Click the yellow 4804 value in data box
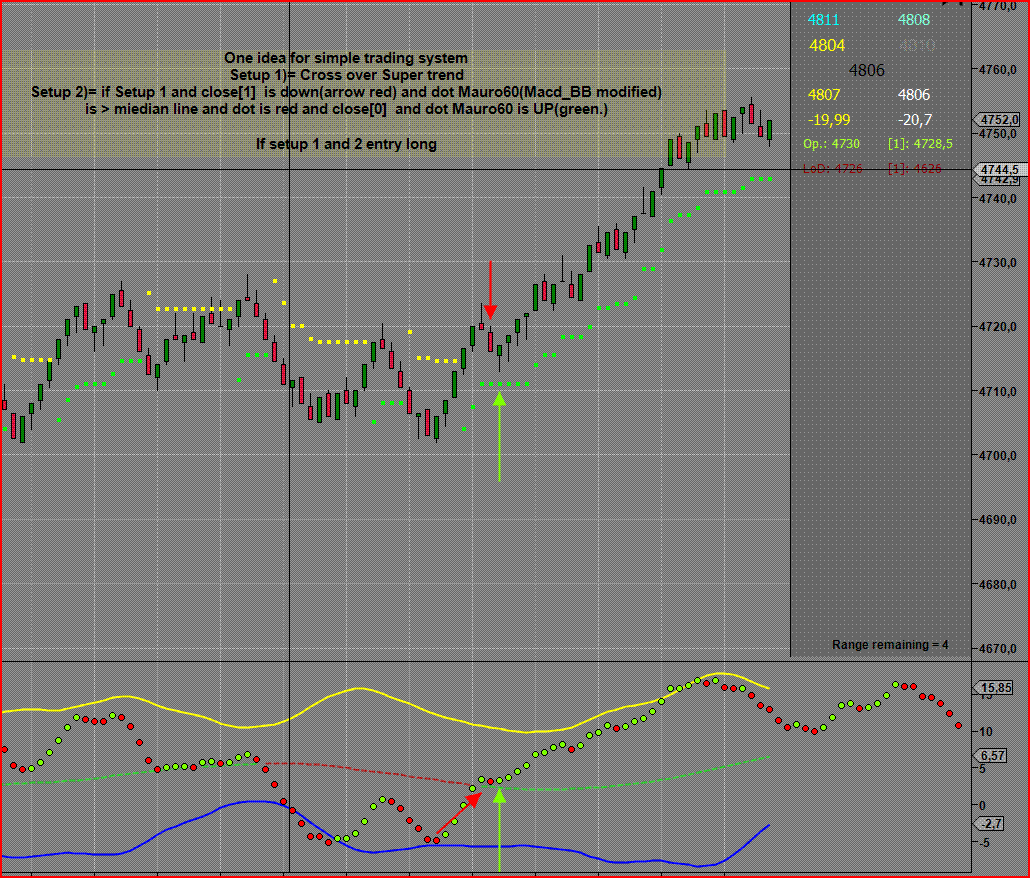Viewport: 1030px width, 878px height. pyautogui.click(x=827, y=45)
